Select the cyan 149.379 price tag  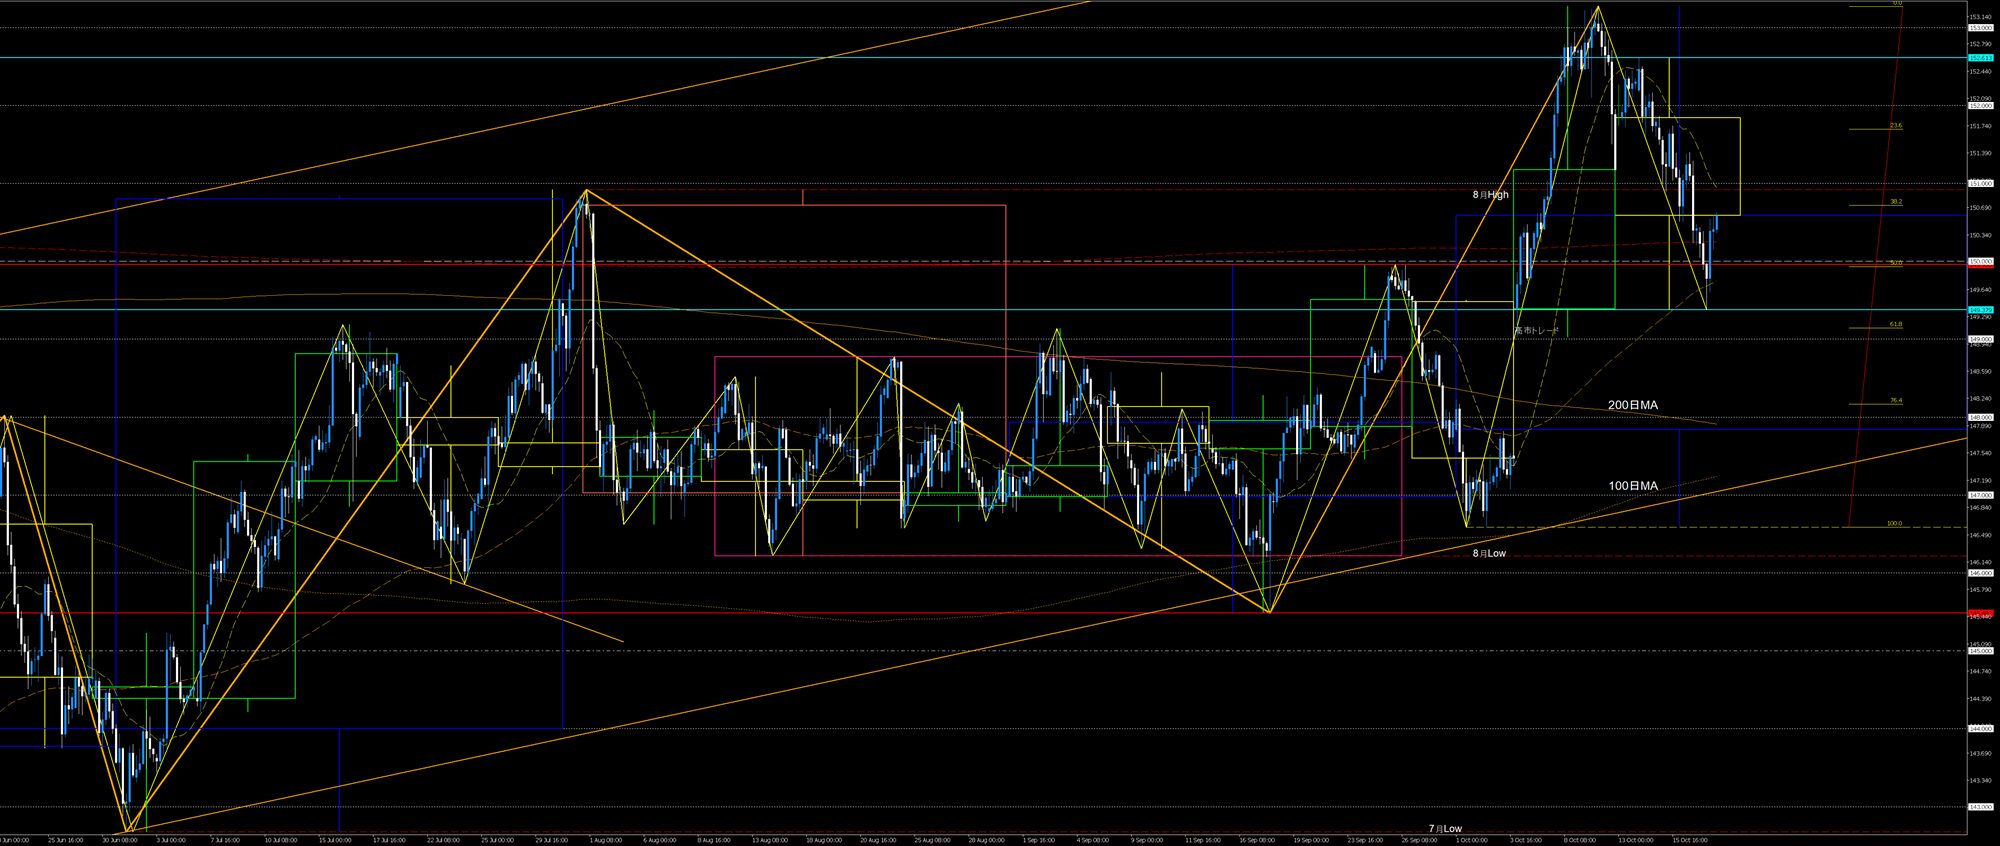(x=1980, y=310)
